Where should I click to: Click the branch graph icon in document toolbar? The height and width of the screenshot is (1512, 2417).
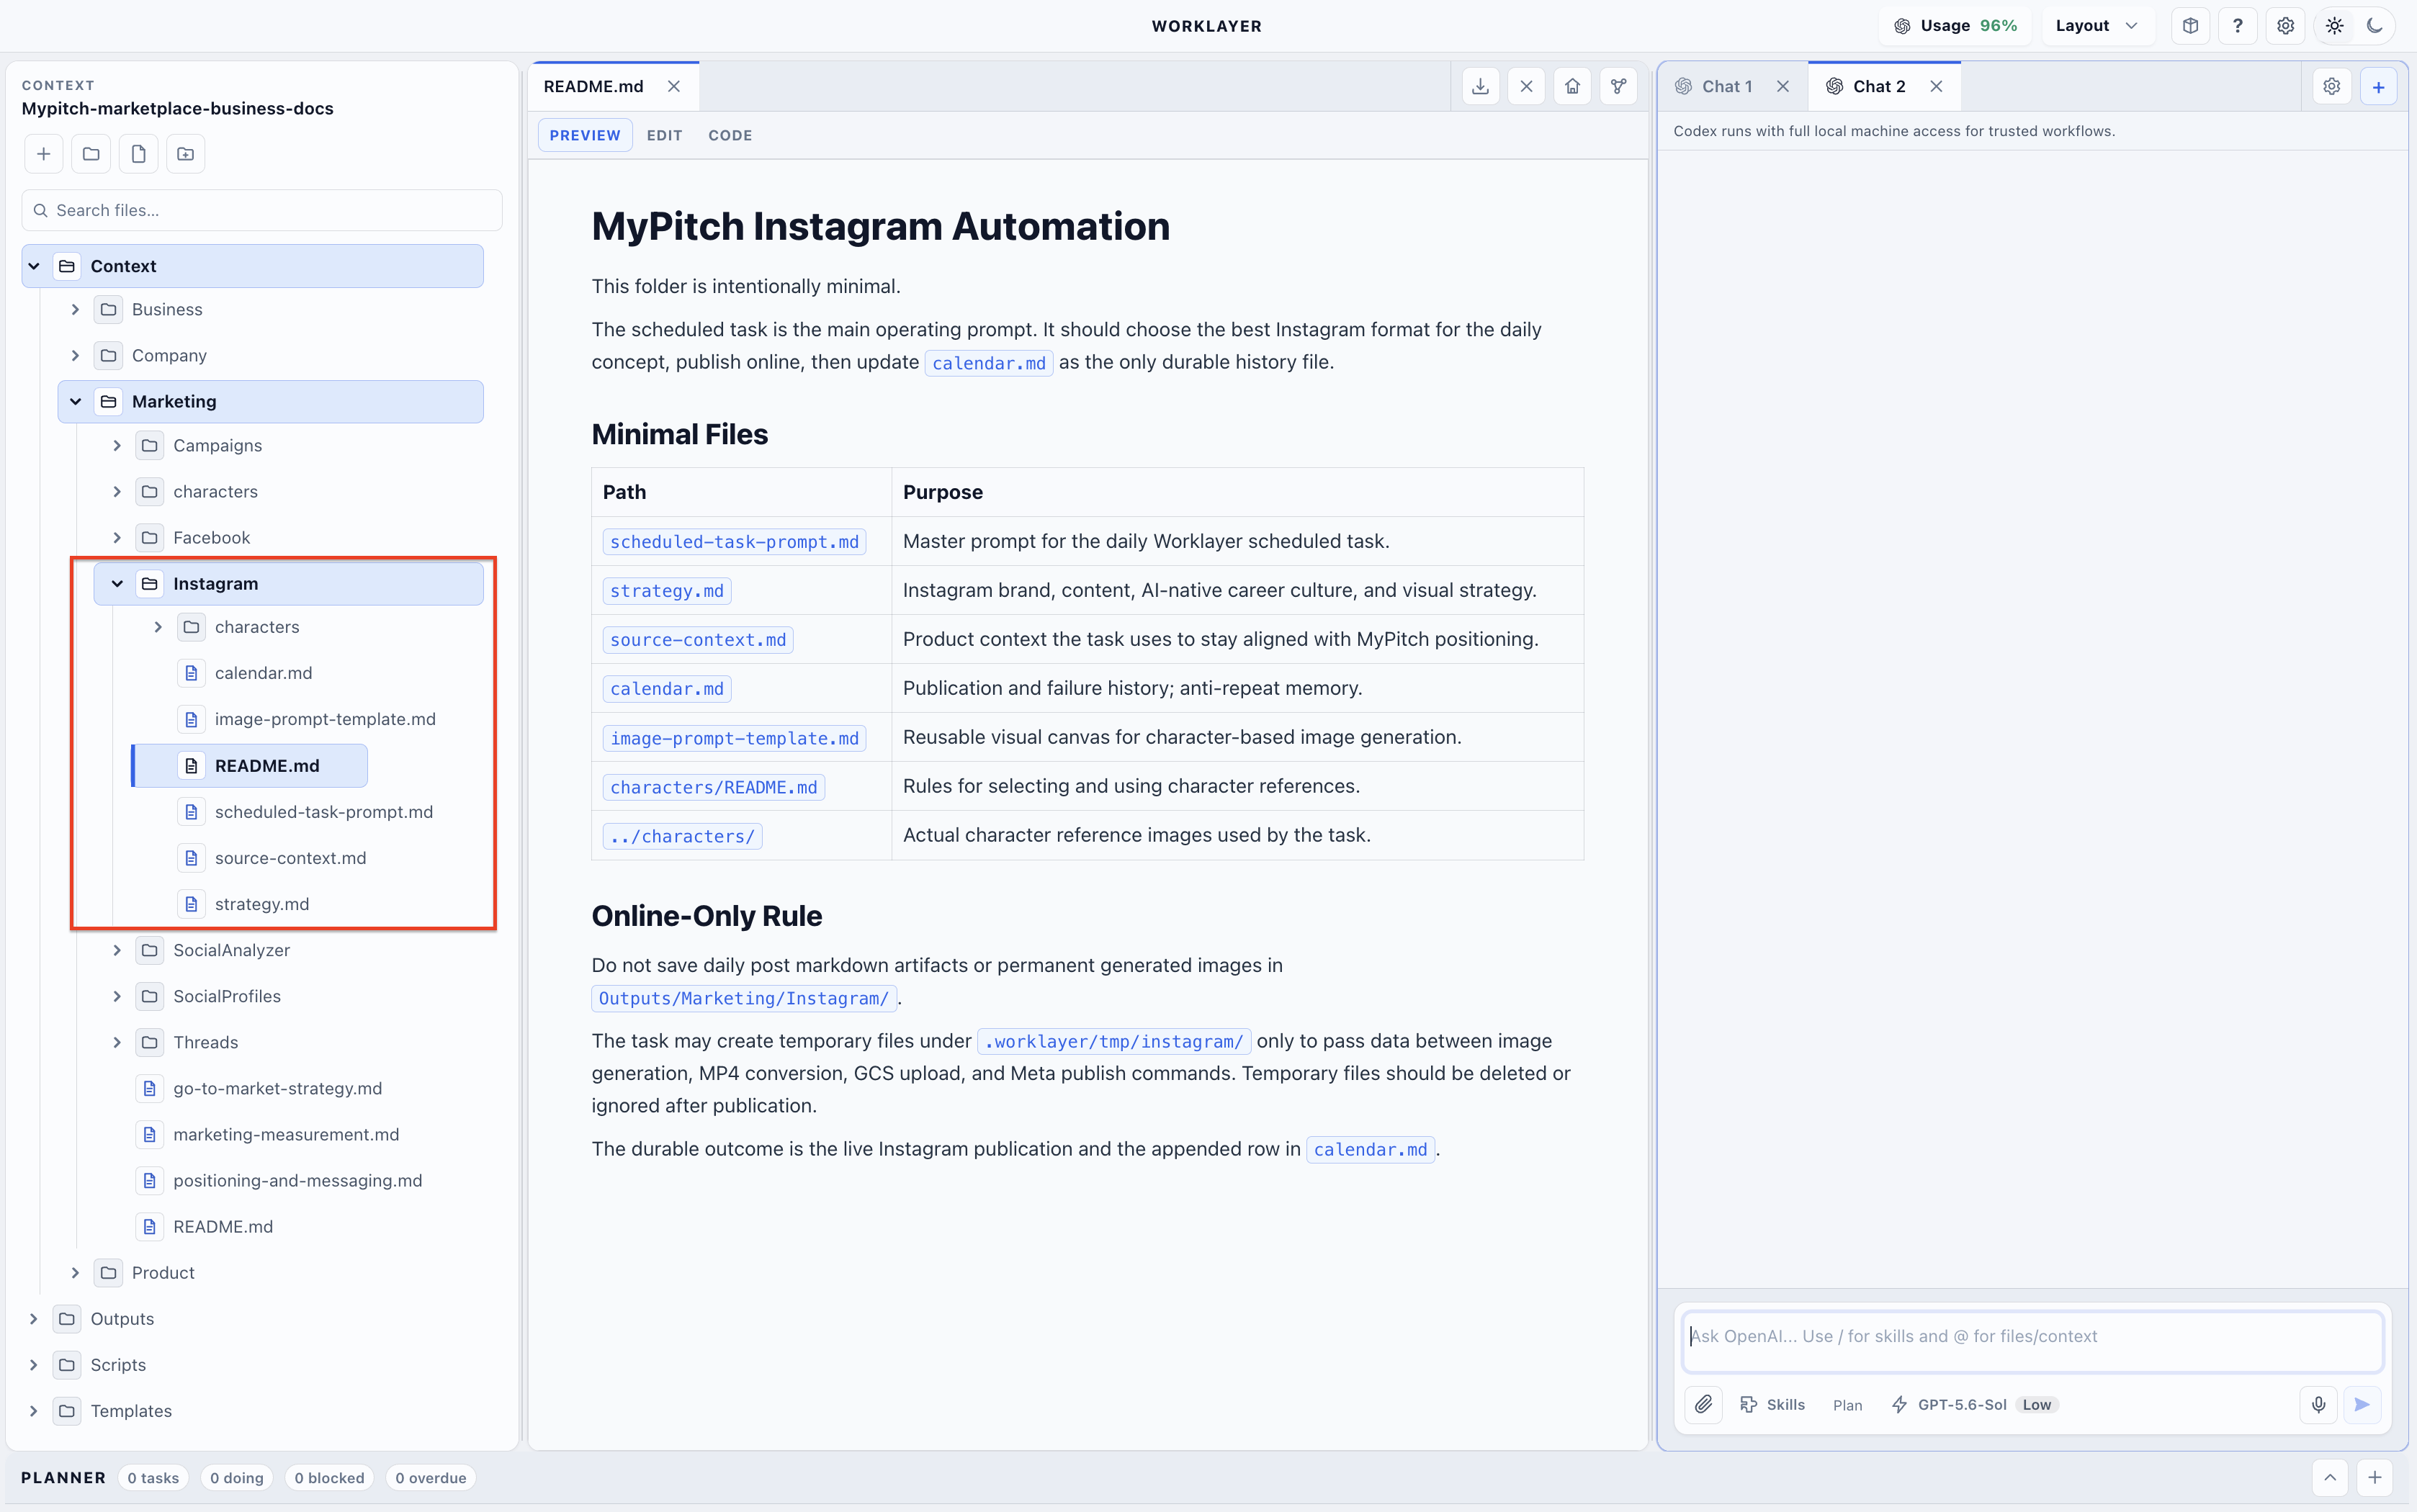pos(1618,86)
